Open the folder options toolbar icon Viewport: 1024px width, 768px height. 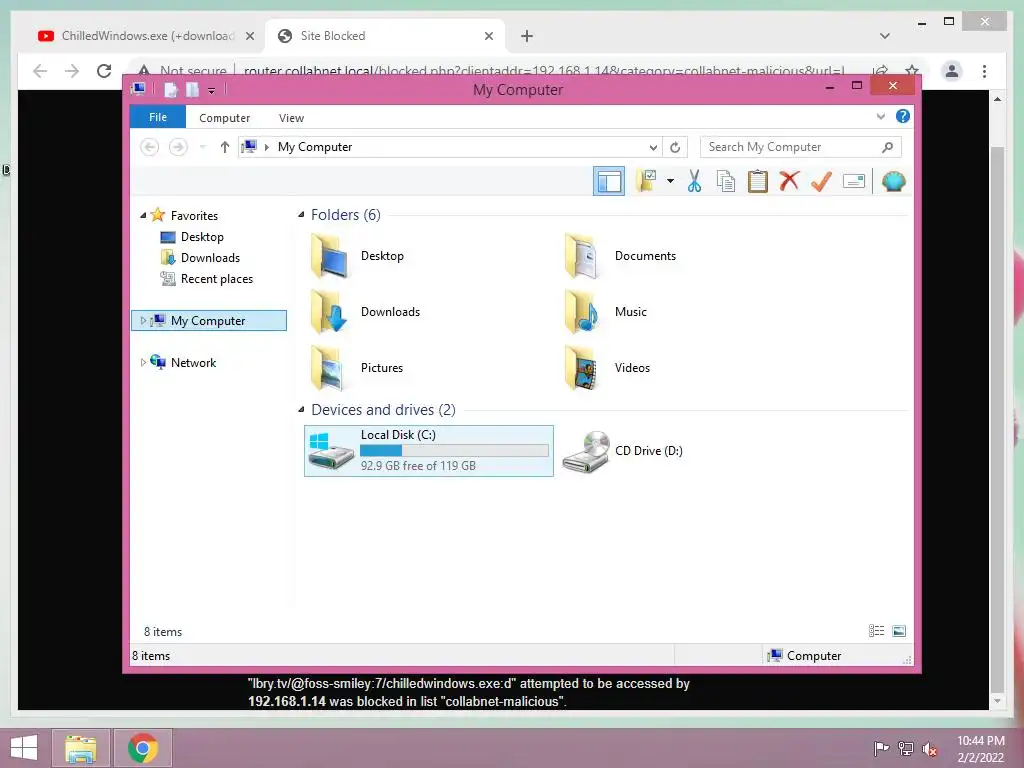pos(647,181)
